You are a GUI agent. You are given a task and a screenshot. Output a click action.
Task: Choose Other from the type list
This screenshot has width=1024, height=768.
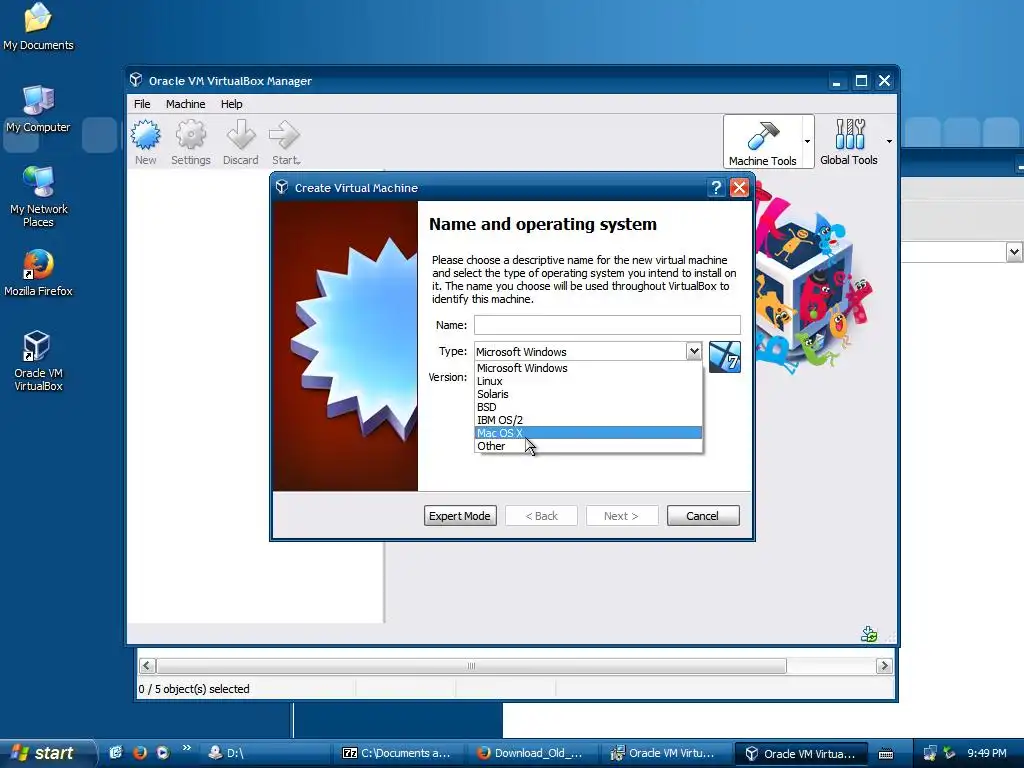(x=588, y=446)
